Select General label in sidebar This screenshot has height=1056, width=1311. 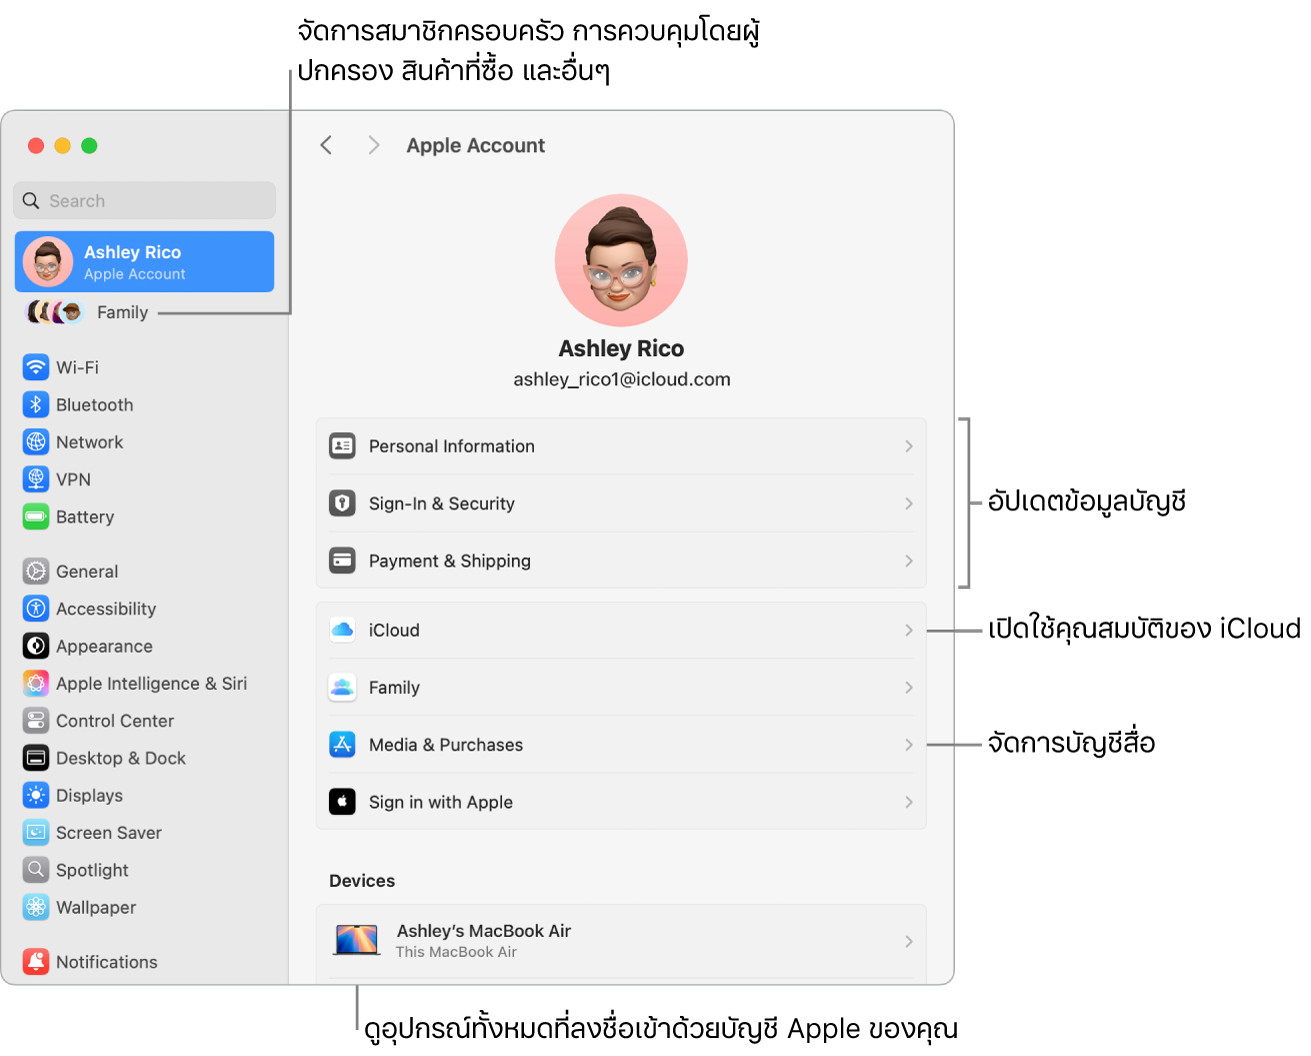(87, 571)
